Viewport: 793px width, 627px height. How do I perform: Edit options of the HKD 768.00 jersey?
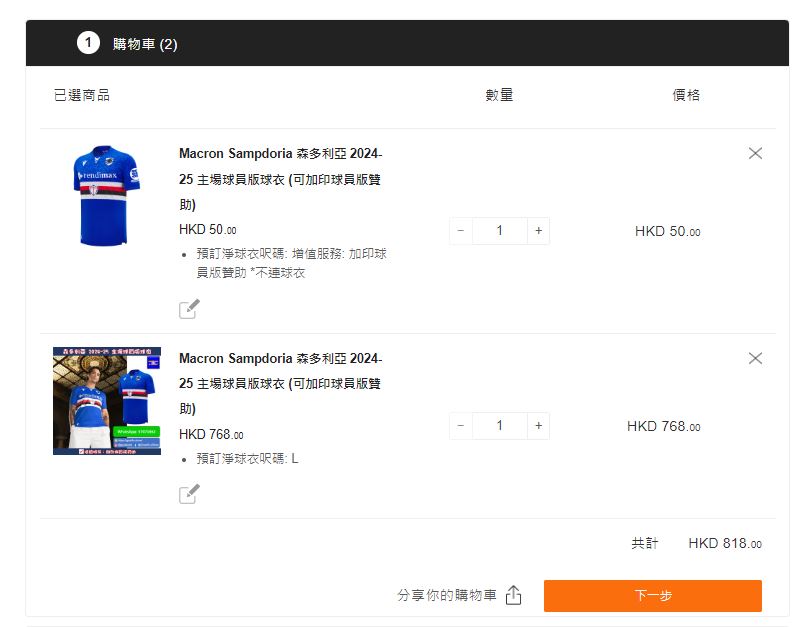pos(189,494)
